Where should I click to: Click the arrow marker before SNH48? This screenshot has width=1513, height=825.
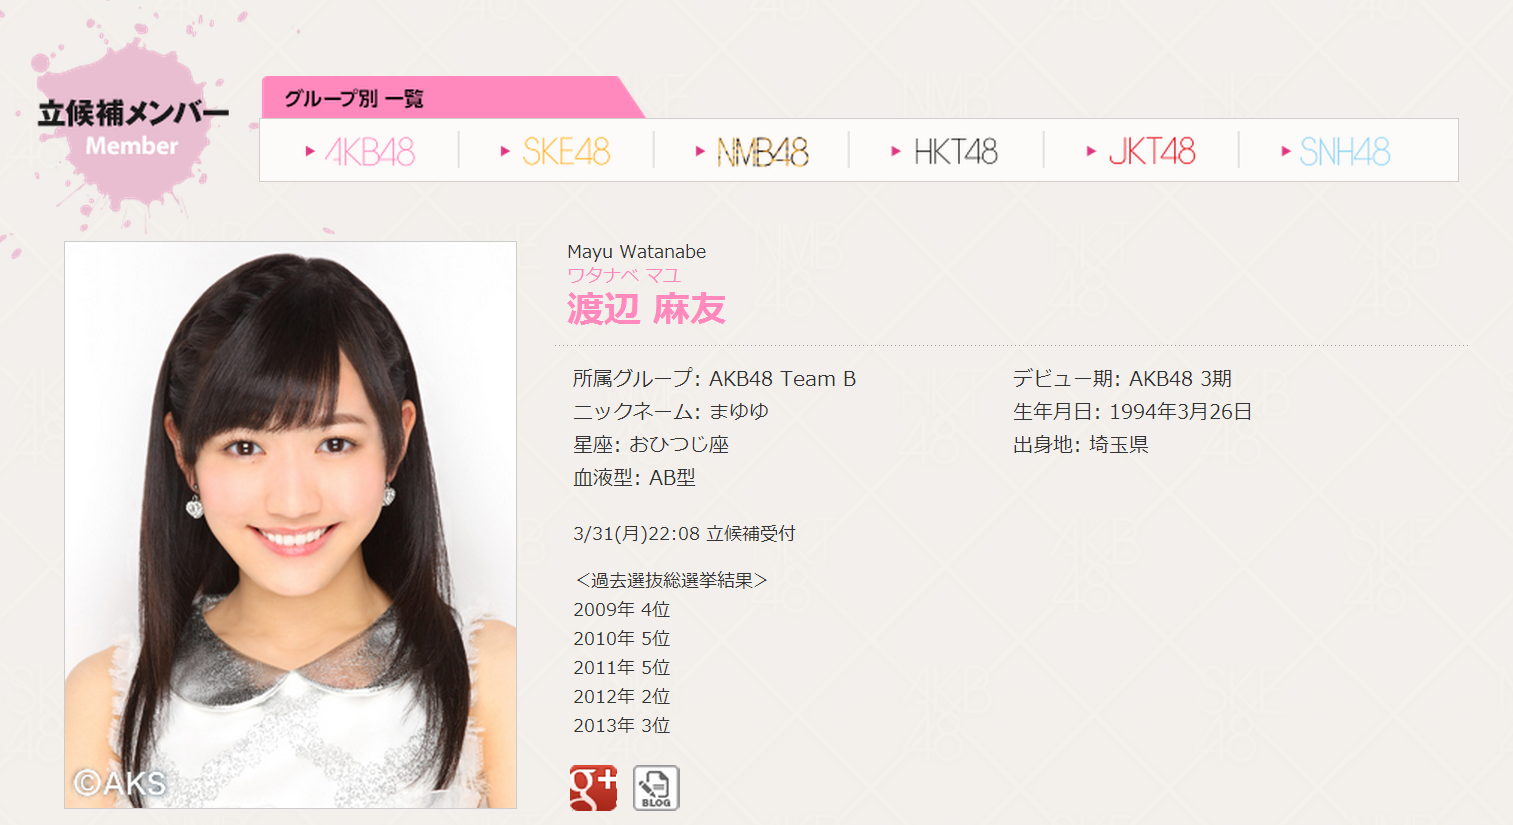[1286, 151]
